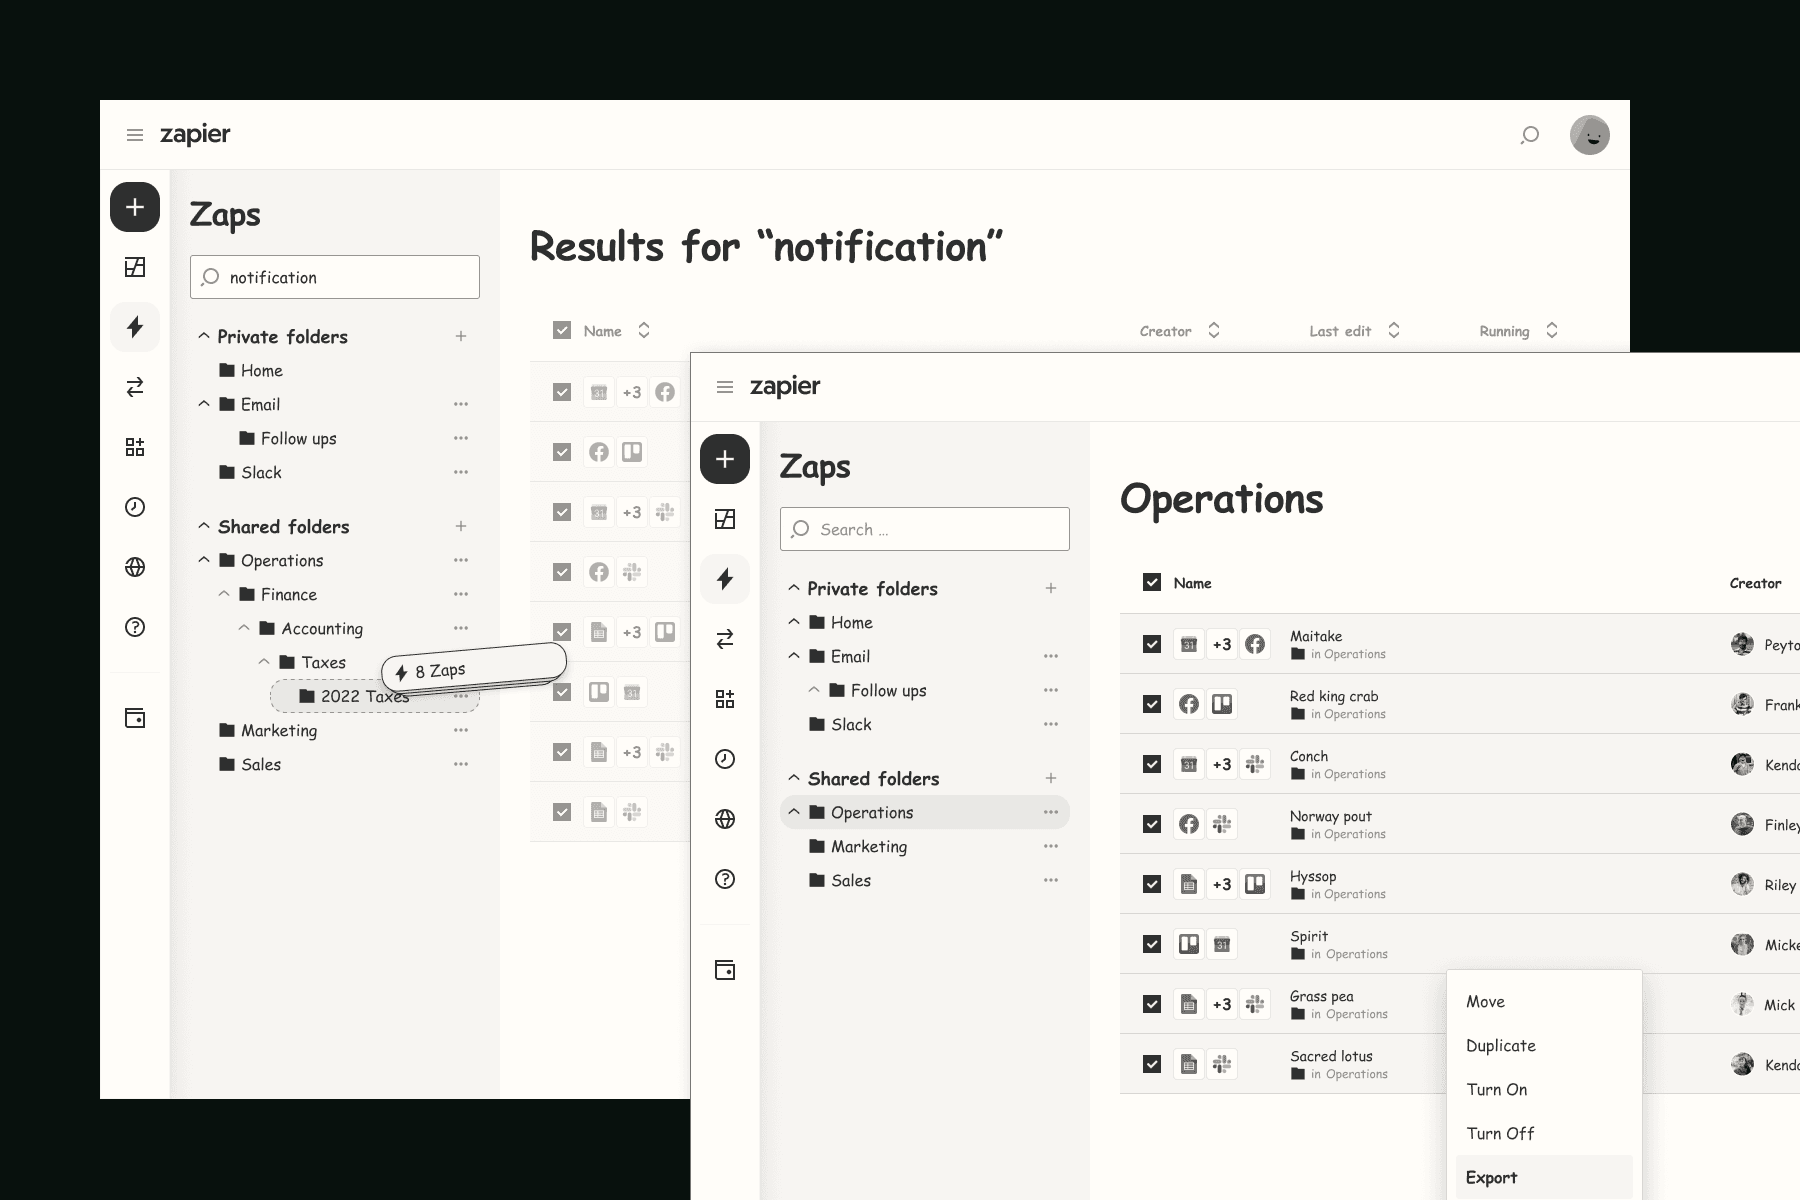Image resolution: width=1800 pixels, height=1200 pixels.
Task: Collapse Private folders section in back window
Action: (x=204, y=336)
